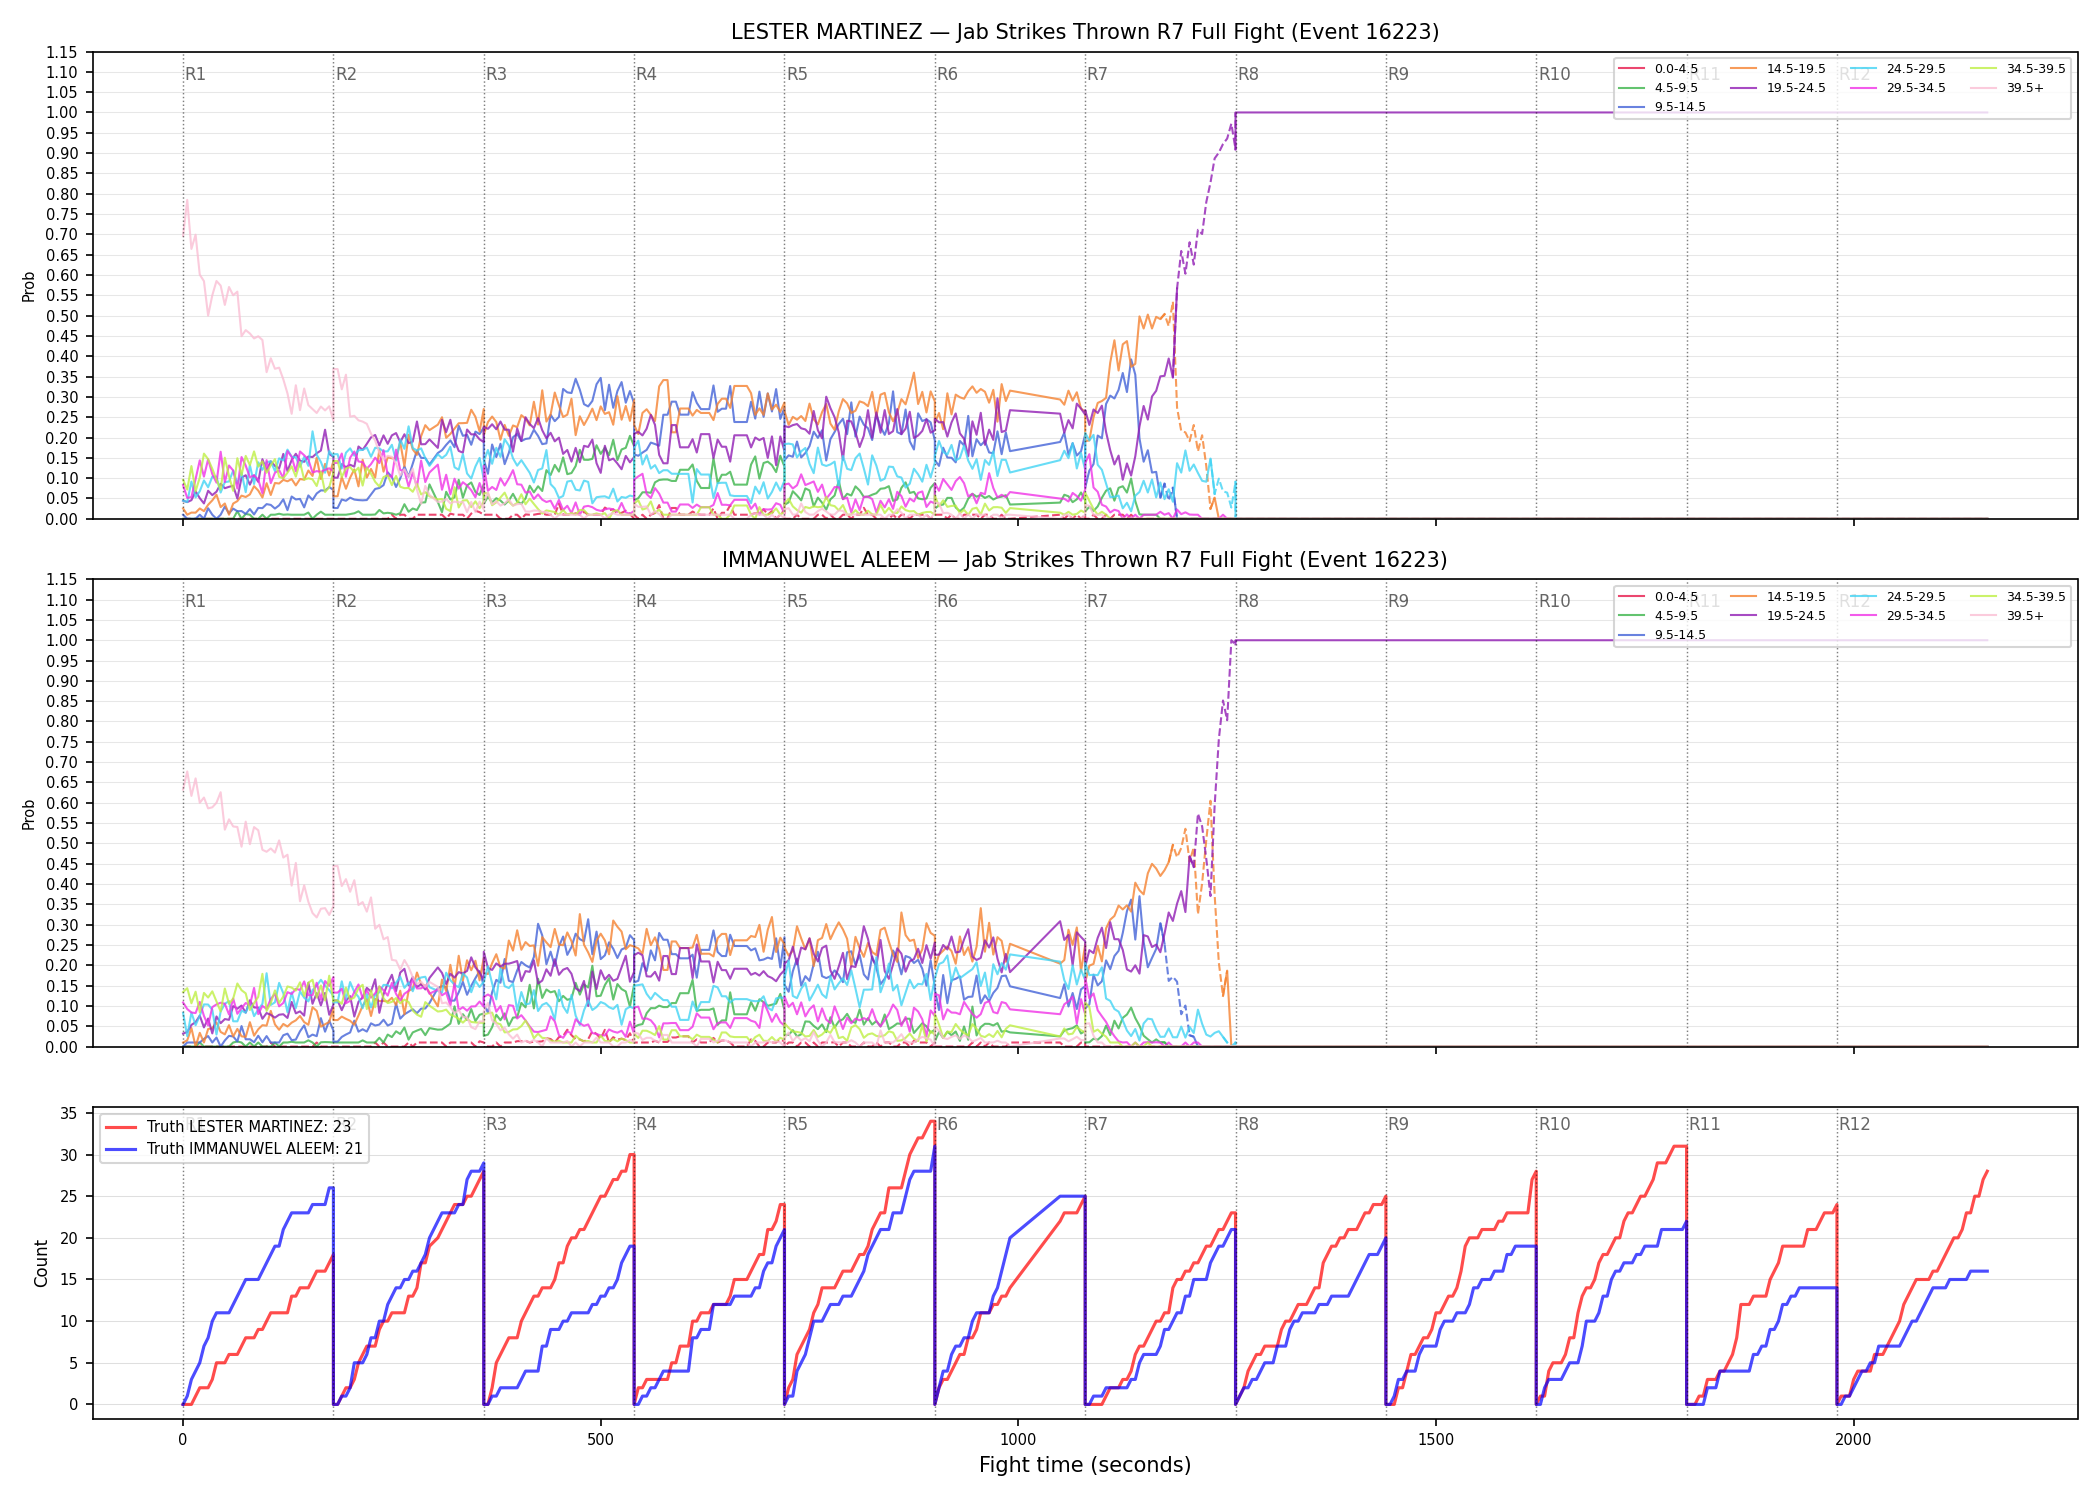
Task: Click the R2 round marker in the Aleem chart
Action: [346, 601]
